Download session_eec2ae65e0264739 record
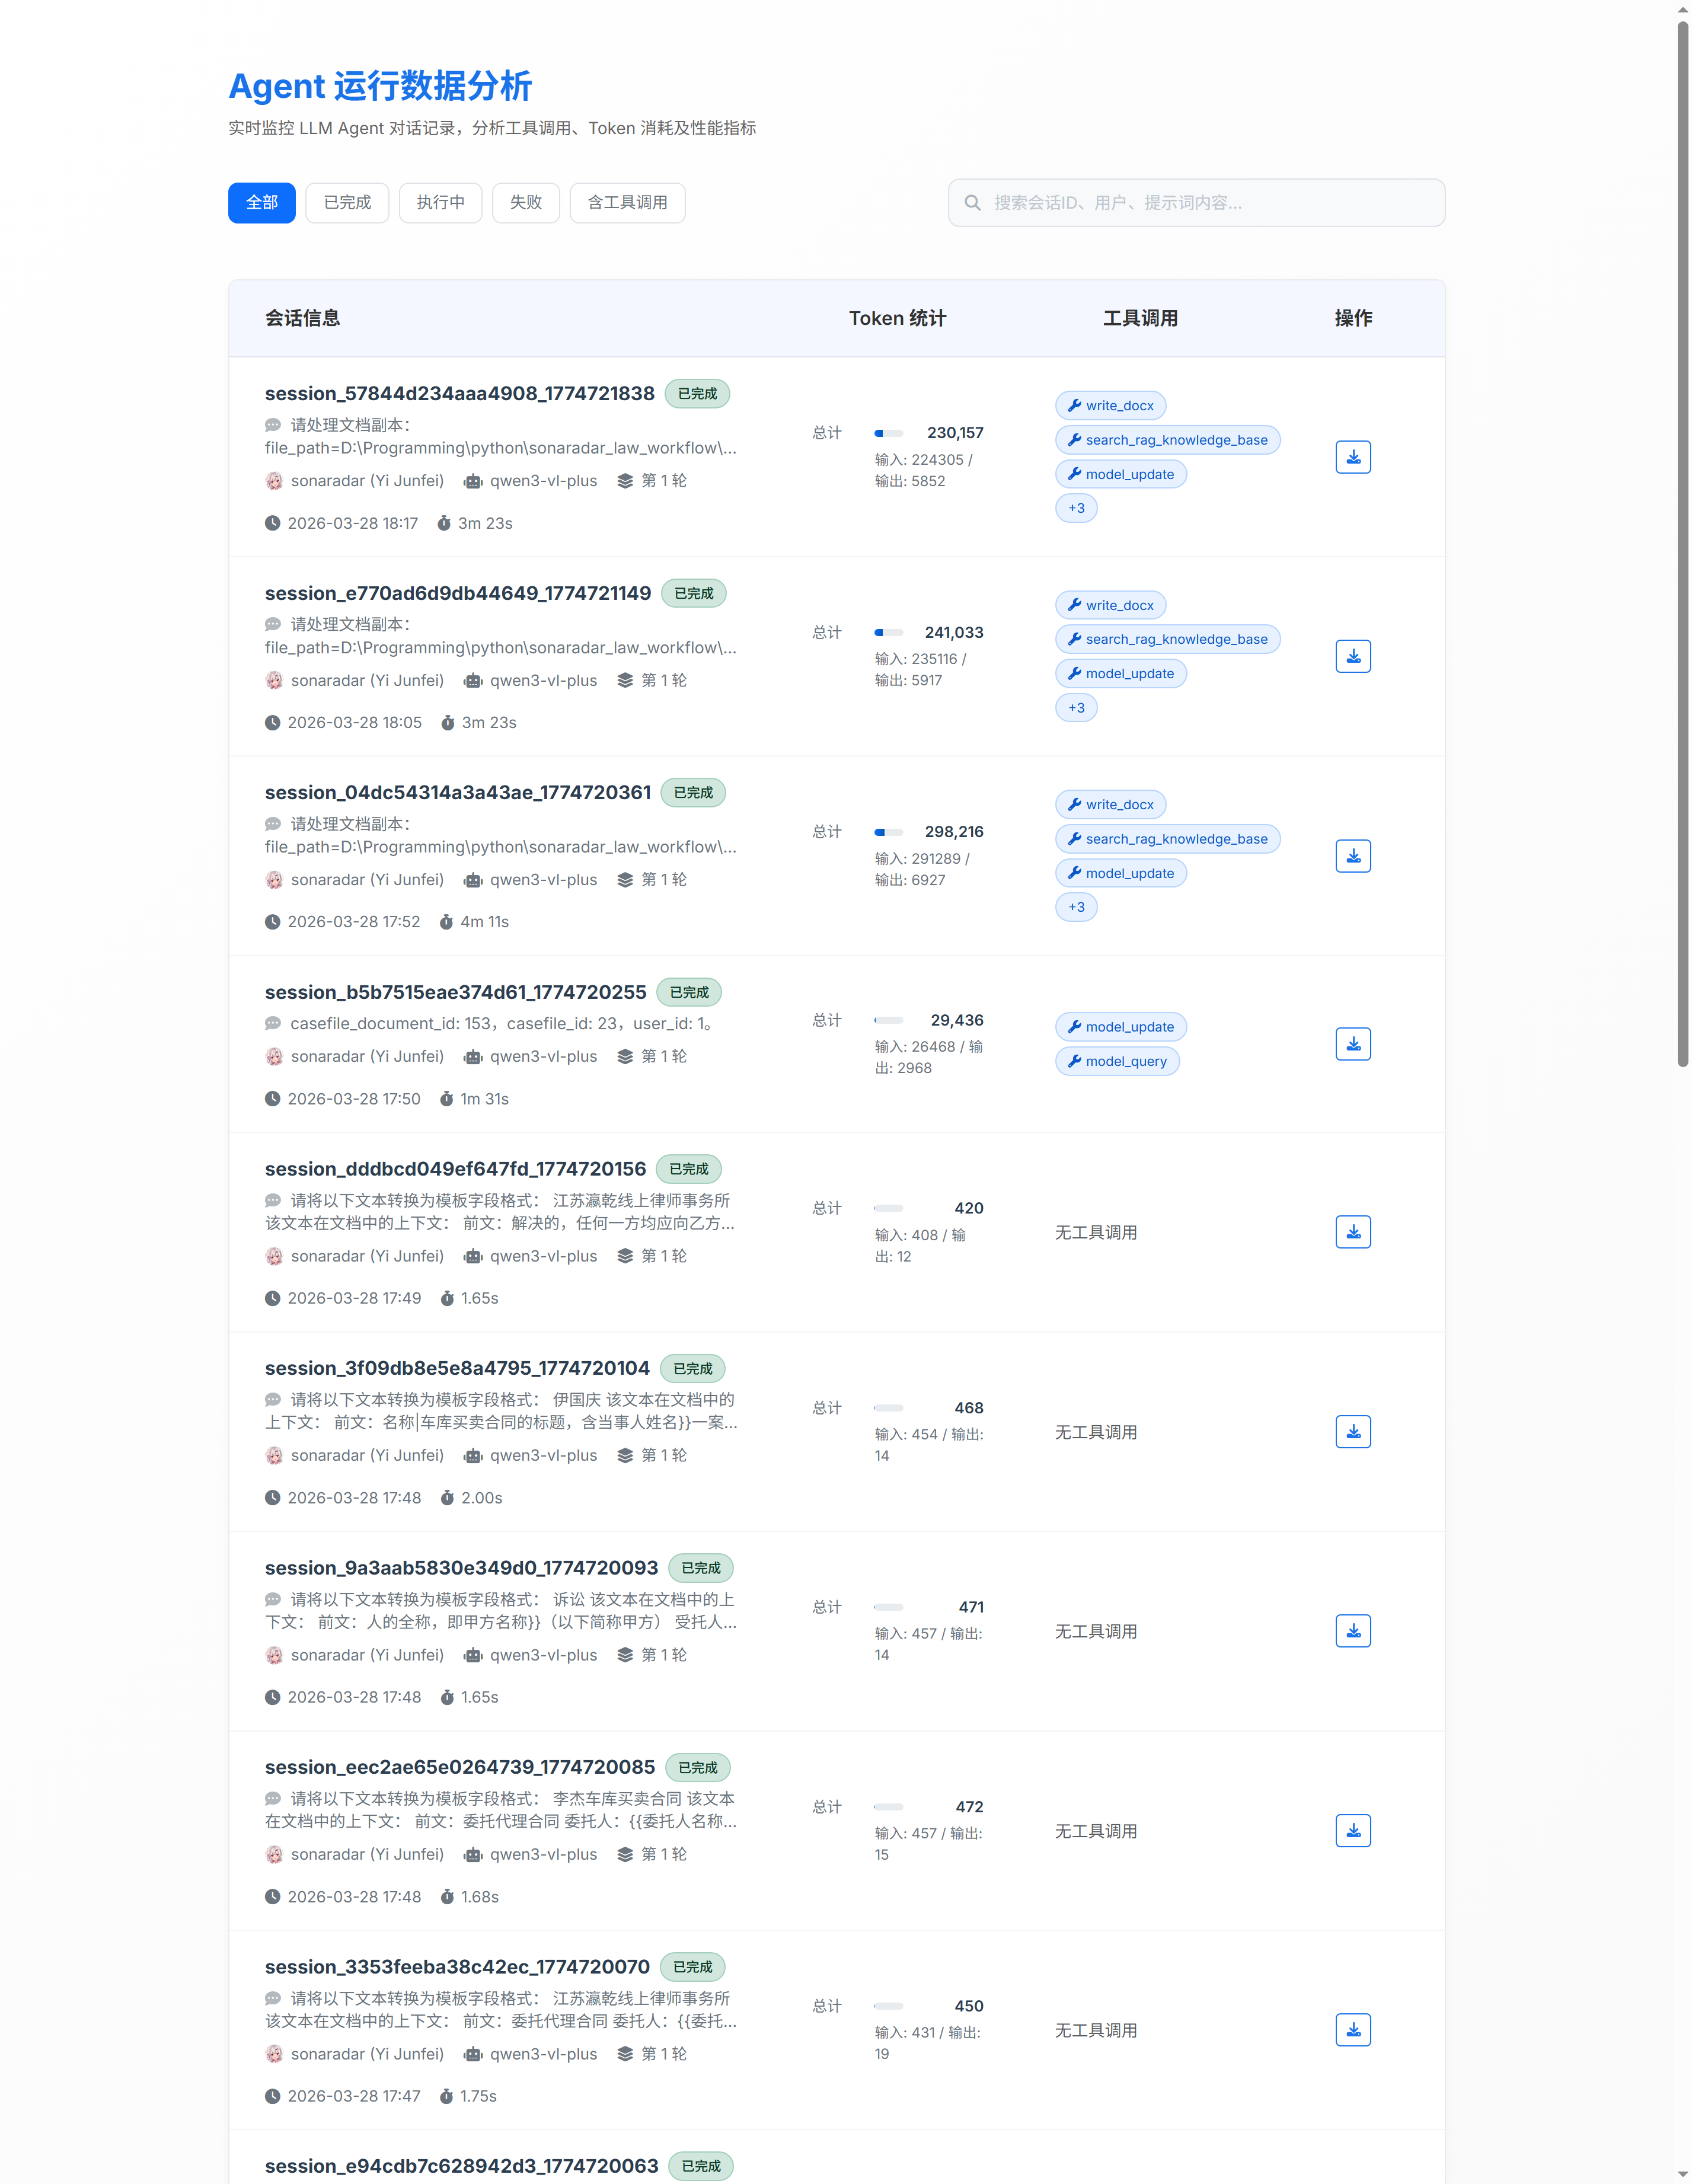The width and height of the screenshot is (1692, 2184). (x=1352, y=1831)
